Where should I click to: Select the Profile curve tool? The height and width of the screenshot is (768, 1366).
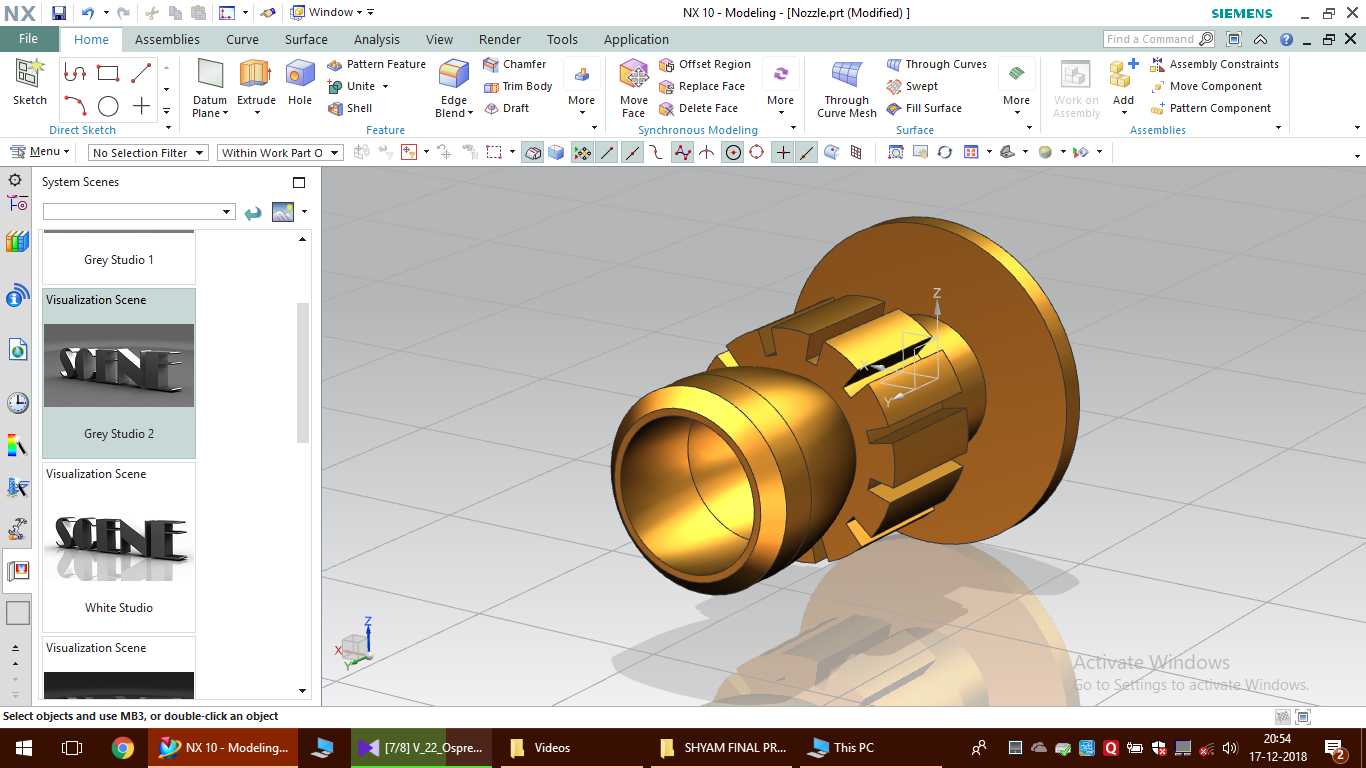[75, 72]
